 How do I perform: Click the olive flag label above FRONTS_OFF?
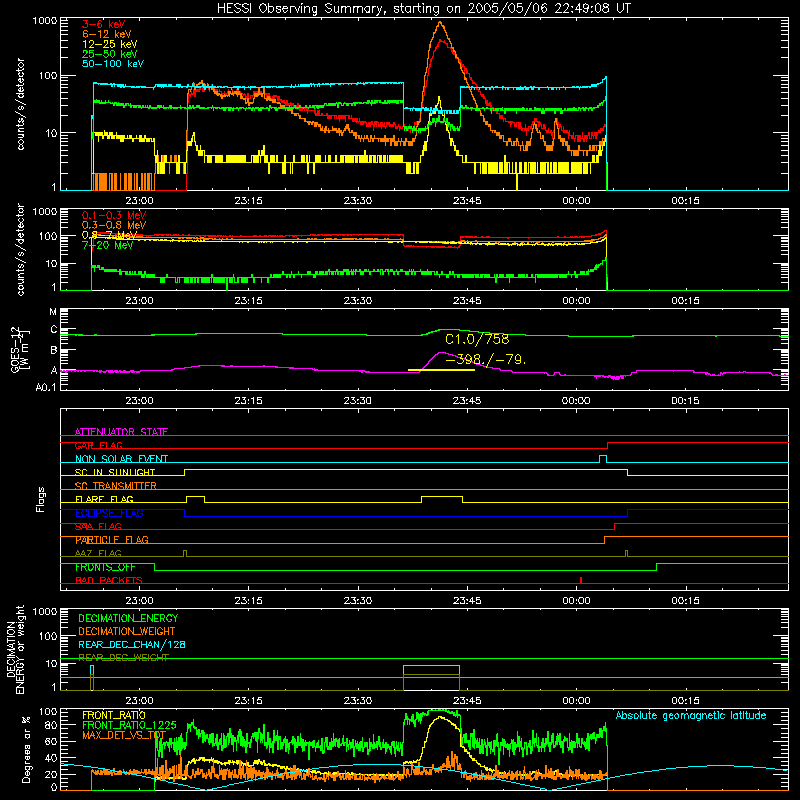[x=98, y=553]
